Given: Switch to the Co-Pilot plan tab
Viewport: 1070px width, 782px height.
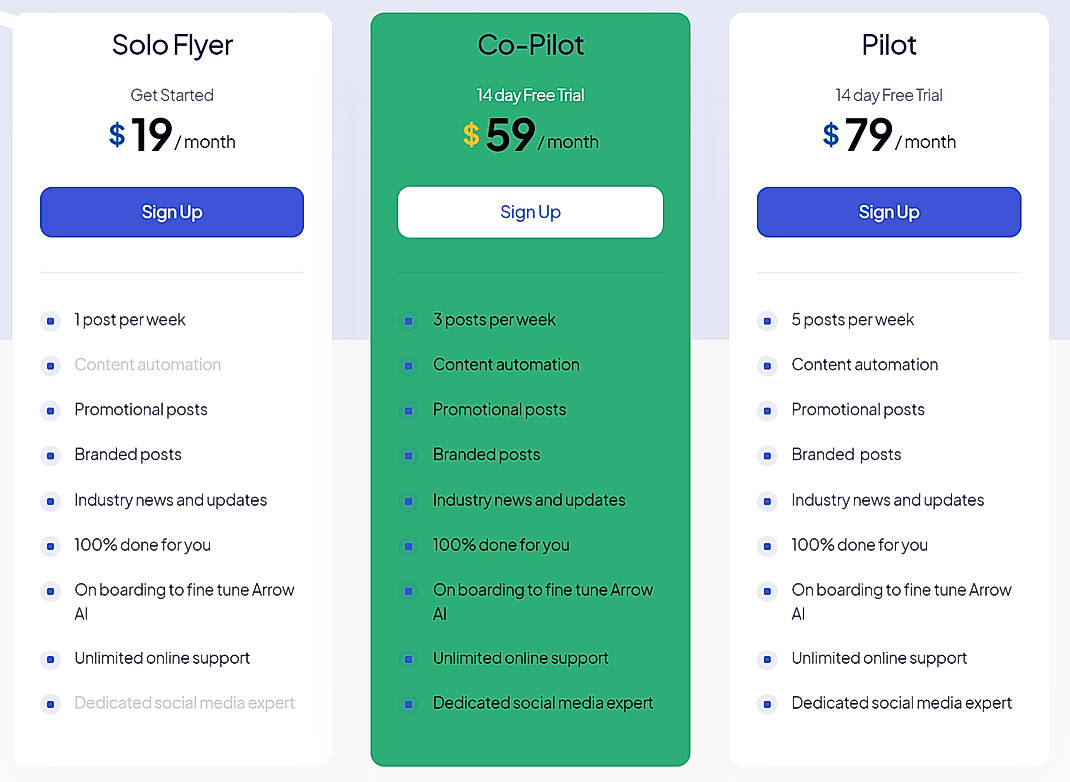Looking at the screenshot, I should point(530,44).
